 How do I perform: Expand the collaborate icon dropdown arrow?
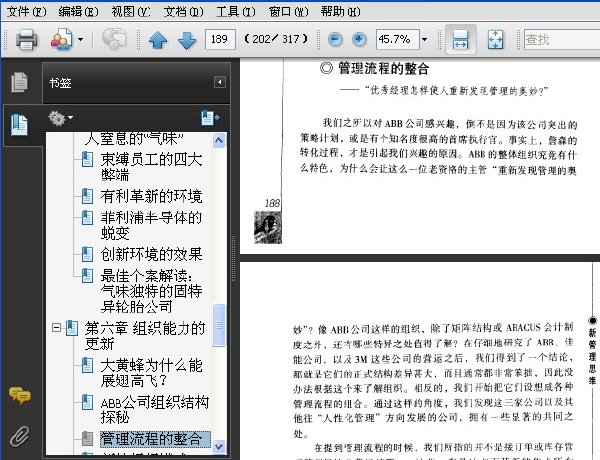tap(80, 39)
